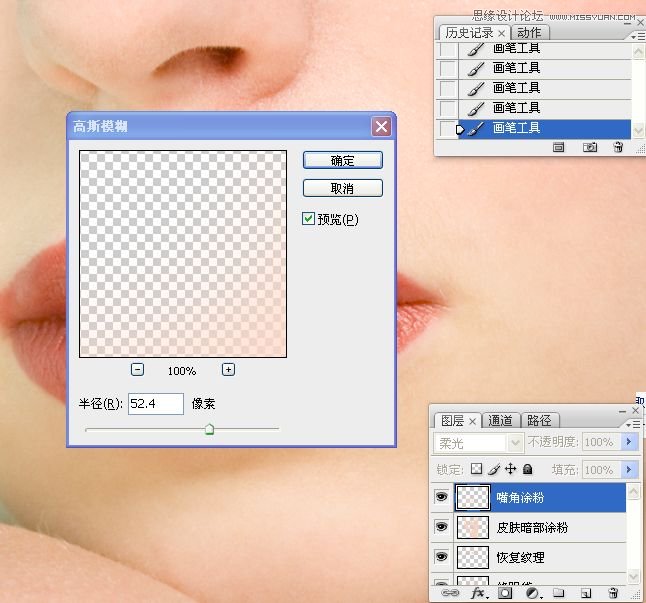646x603 pixels.
Task: Open the Layers panel flyout menu
Action: pyautogui.click(x=633, y=424)
